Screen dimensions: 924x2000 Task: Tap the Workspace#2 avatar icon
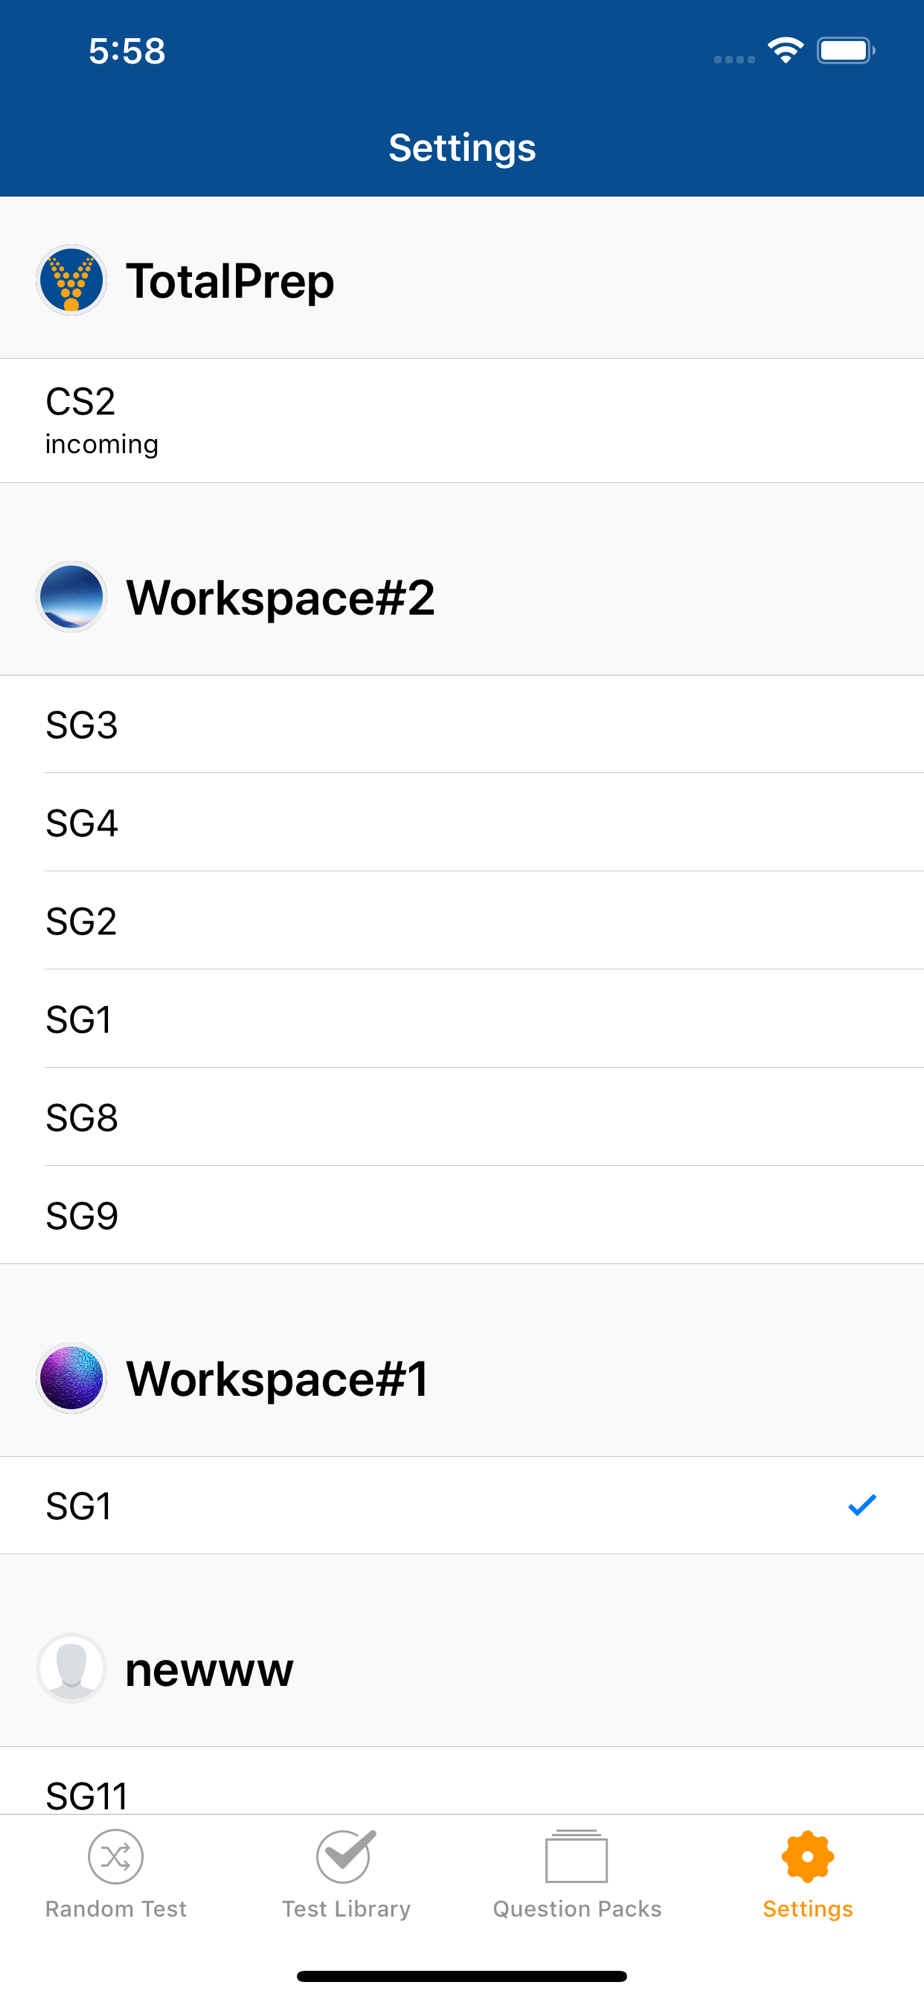[x=71, y=597]
